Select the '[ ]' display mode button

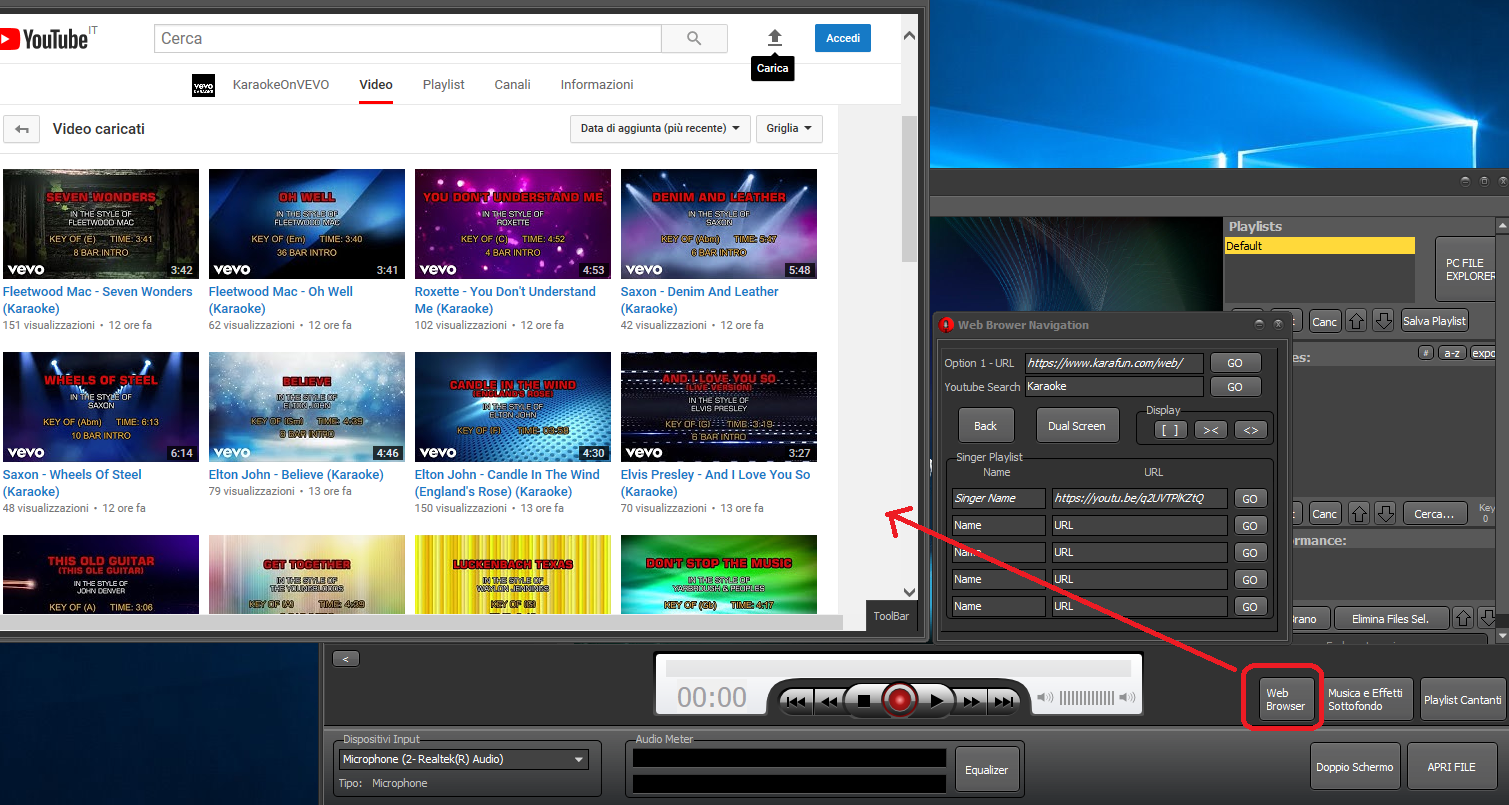pyautogui.click(x=1171, y=430)
